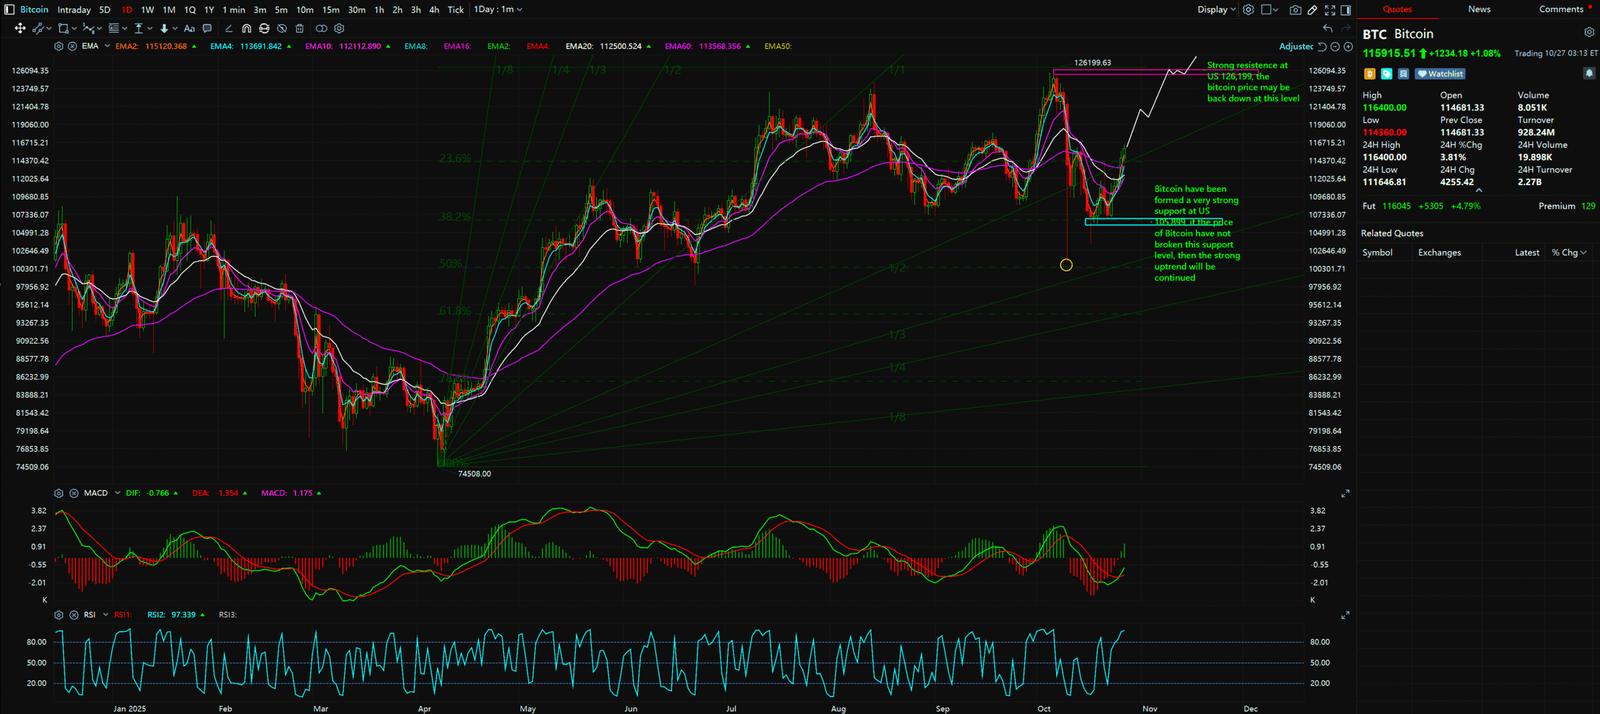Open the Display dropdown menu
Screen dimensions: 1600x714
(1216, 10)
